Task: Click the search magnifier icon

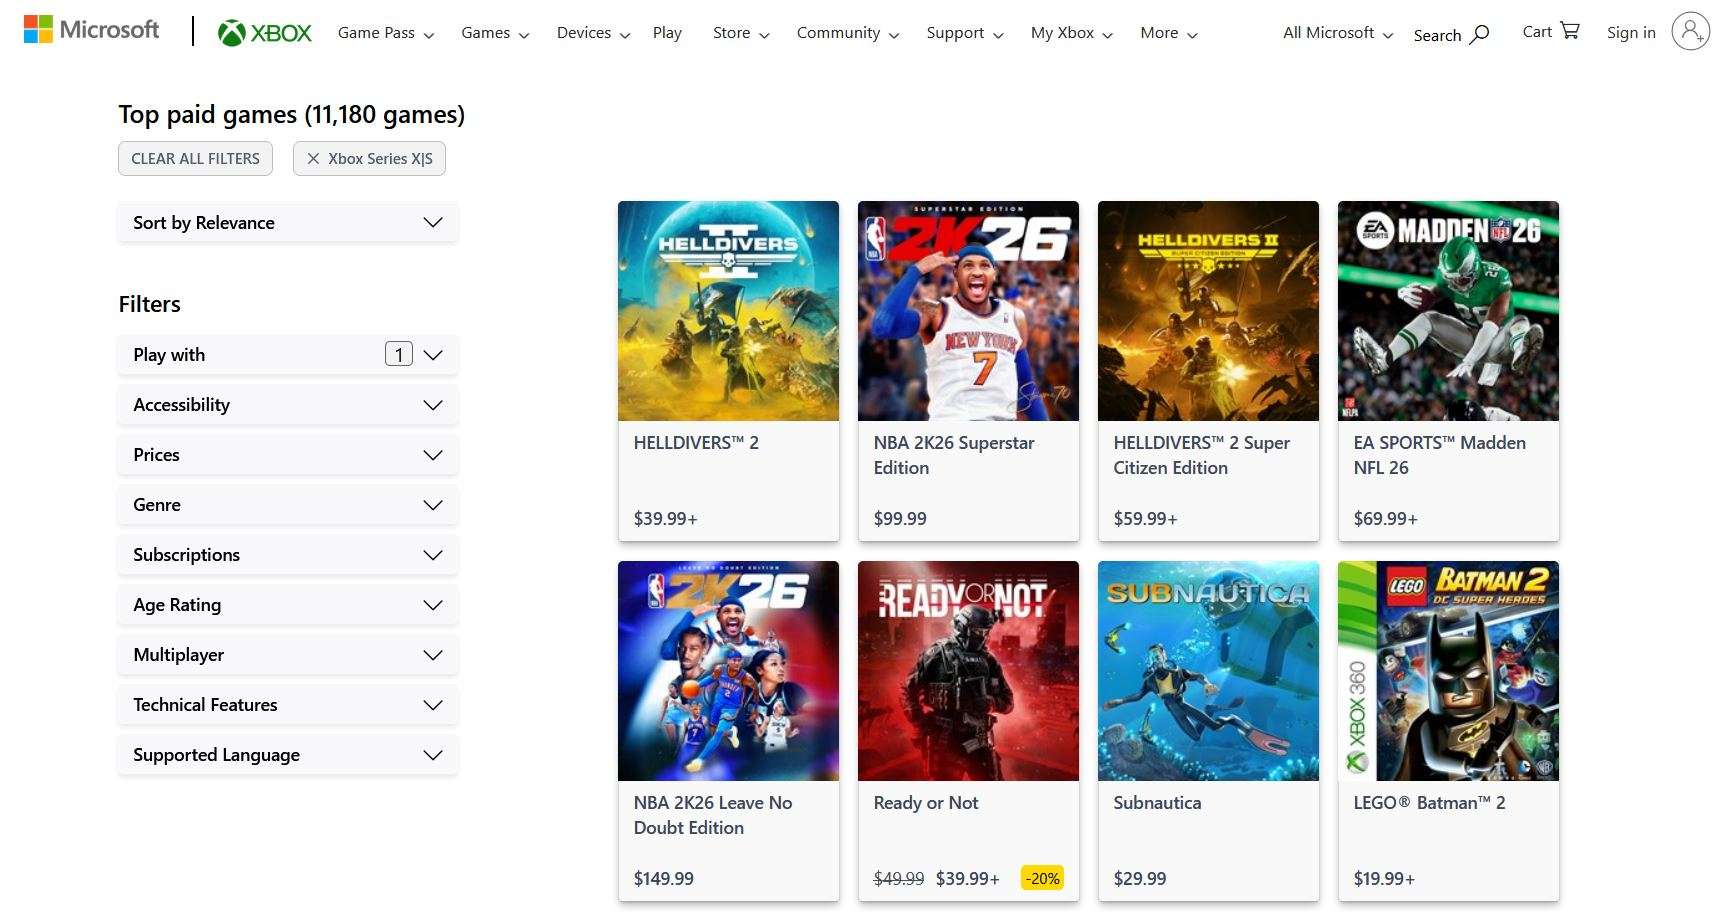Action: click(x=1480, y=34)
